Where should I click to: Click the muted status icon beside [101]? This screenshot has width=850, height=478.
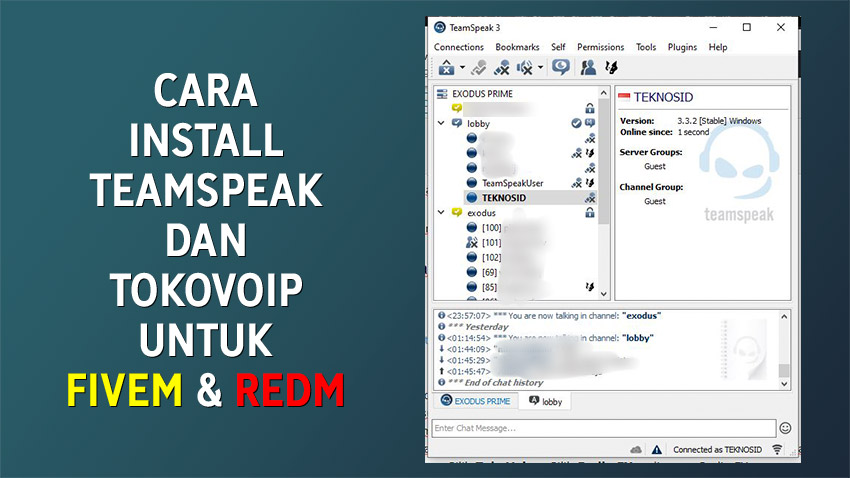(x=472, y=242)
